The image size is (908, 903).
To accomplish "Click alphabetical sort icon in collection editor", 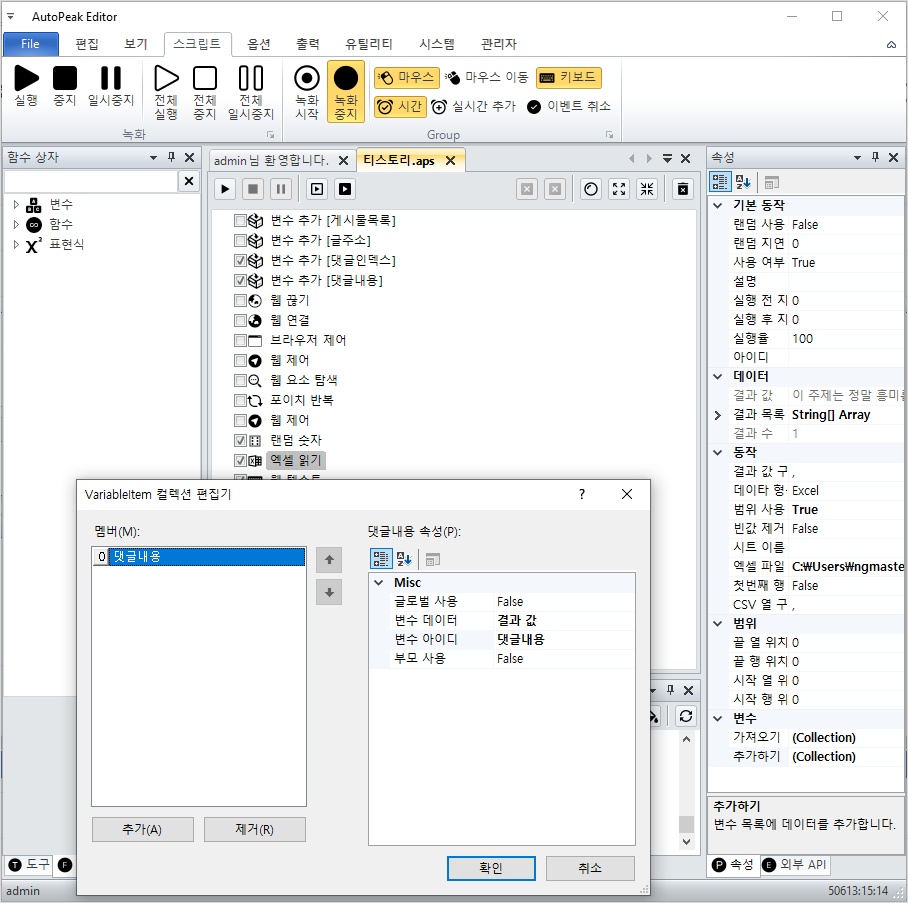I will pos(404,559).
